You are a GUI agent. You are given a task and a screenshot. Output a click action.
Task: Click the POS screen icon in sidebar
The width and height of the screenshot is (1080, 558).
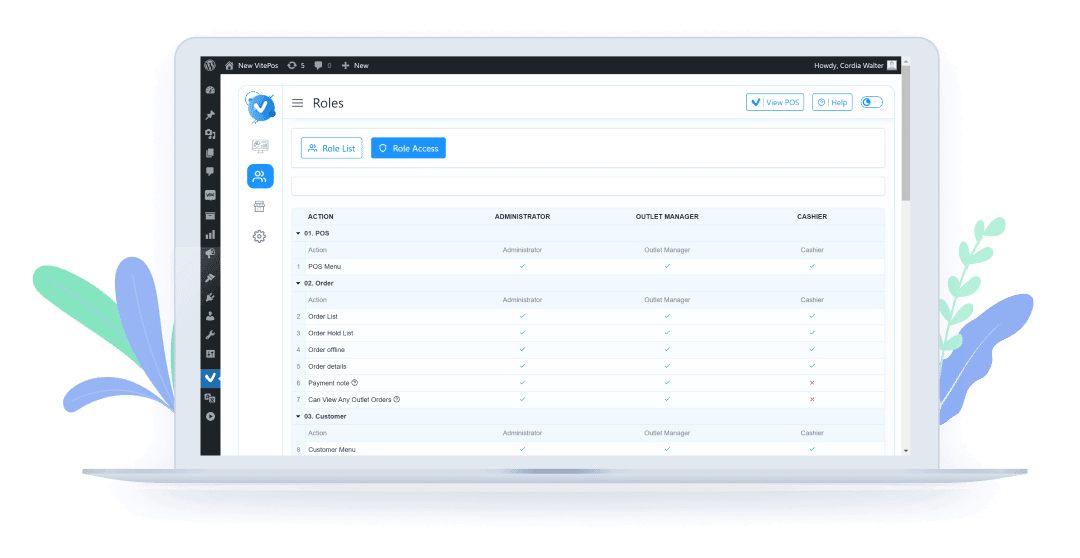(260, 146)
